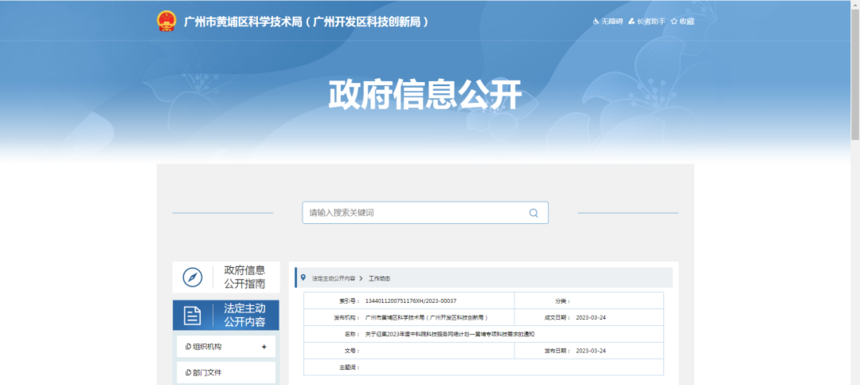The height and width of the screenshot is (385, 860).
Task: Click the magnifier search icon
Action: pyautogui.click(x=534, y=213)
